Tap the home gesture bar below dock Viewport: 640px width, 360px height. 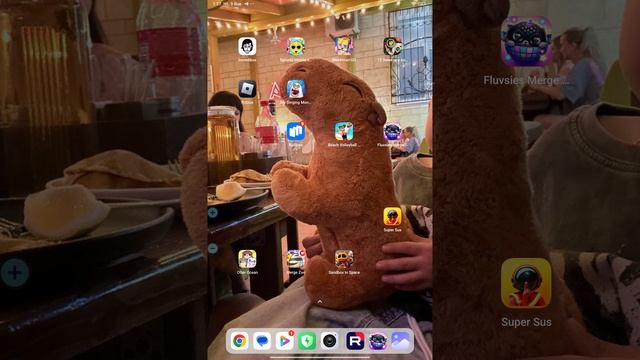tap(320, 357)
